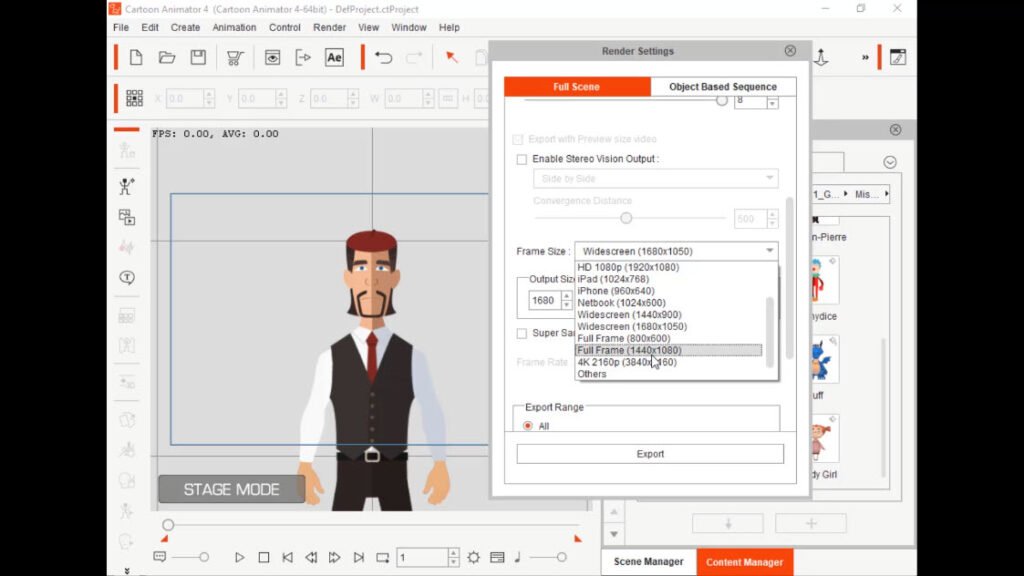
Task: Open the composer edit icon at the toolbar's right end
Action: click(x=898, y=57)
